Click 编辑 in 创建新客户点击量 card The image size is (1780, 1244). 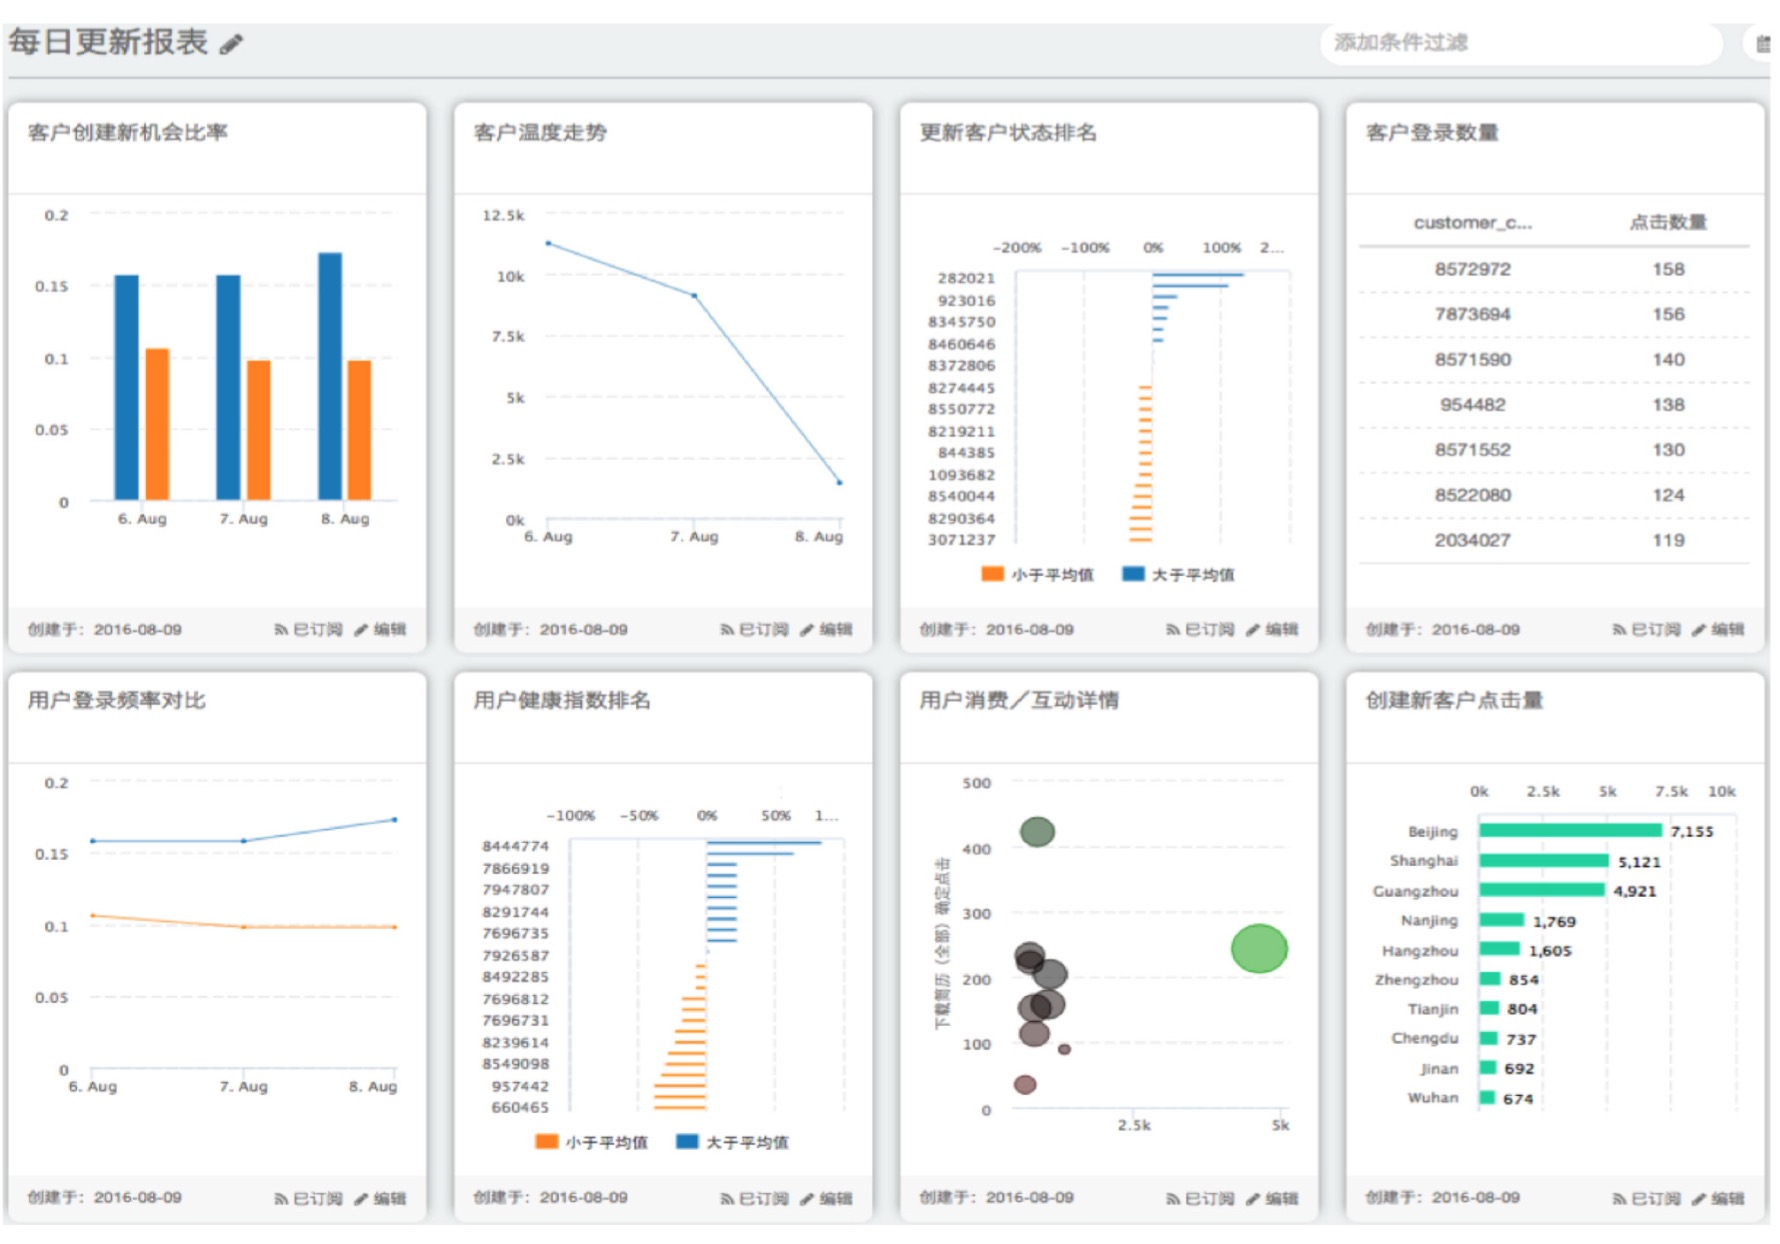point(1718,1198)
